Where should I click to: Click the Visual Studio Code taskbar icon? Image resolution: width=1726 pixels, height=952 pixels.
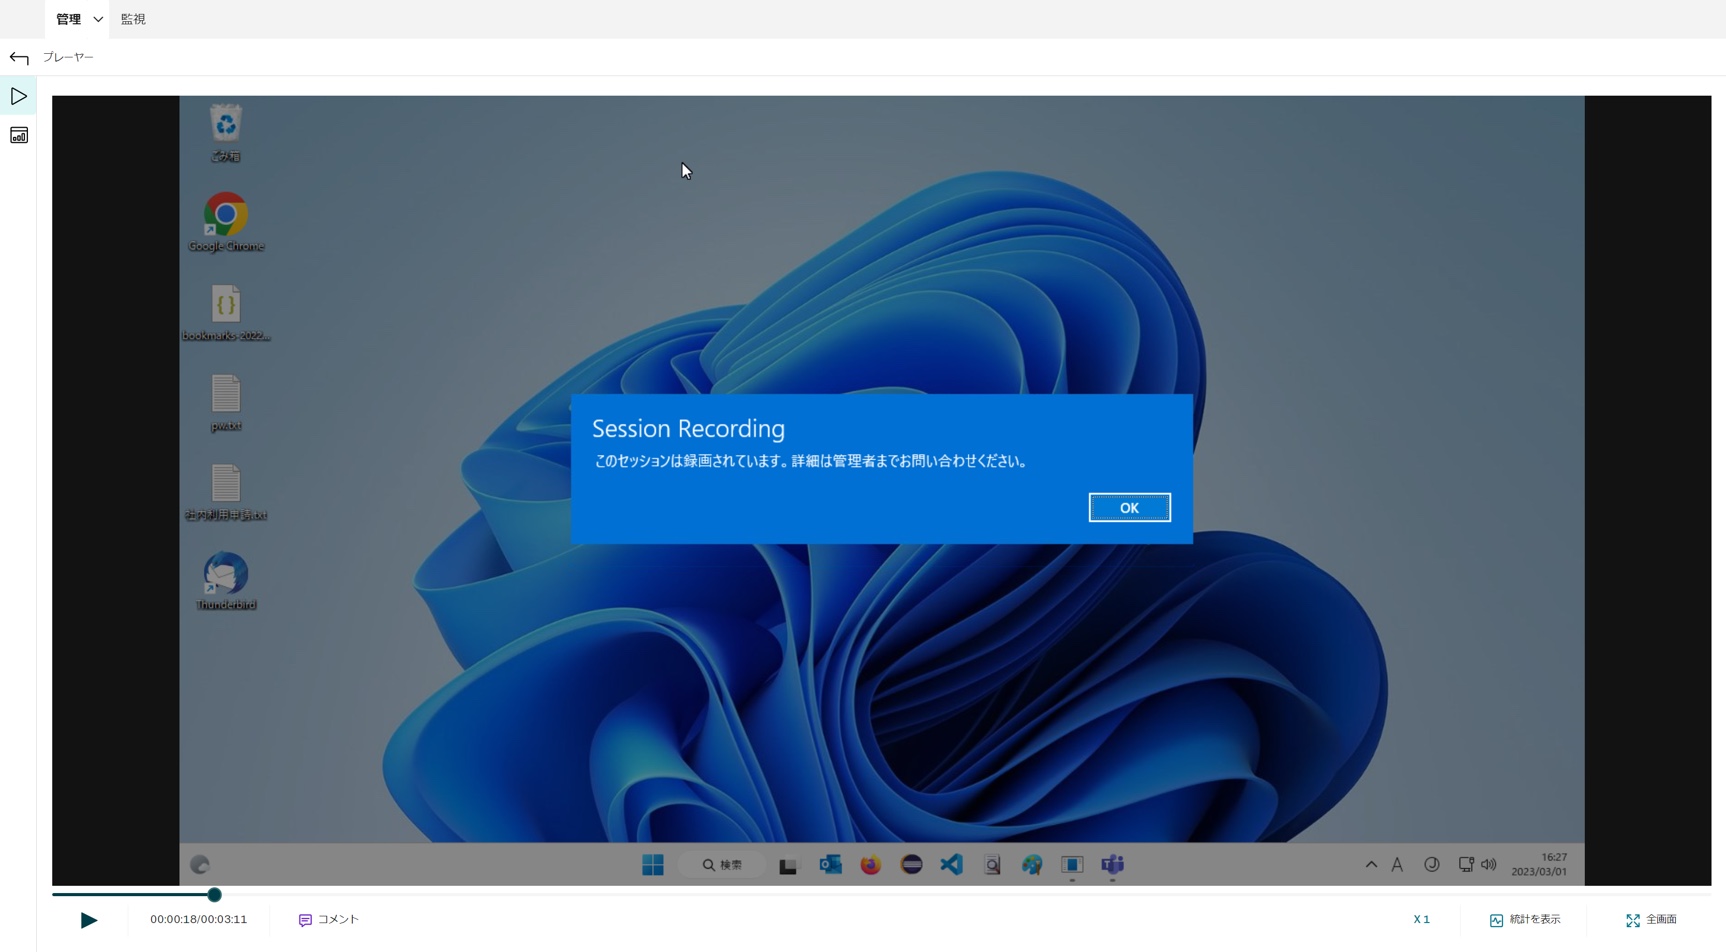coord(951,865)
